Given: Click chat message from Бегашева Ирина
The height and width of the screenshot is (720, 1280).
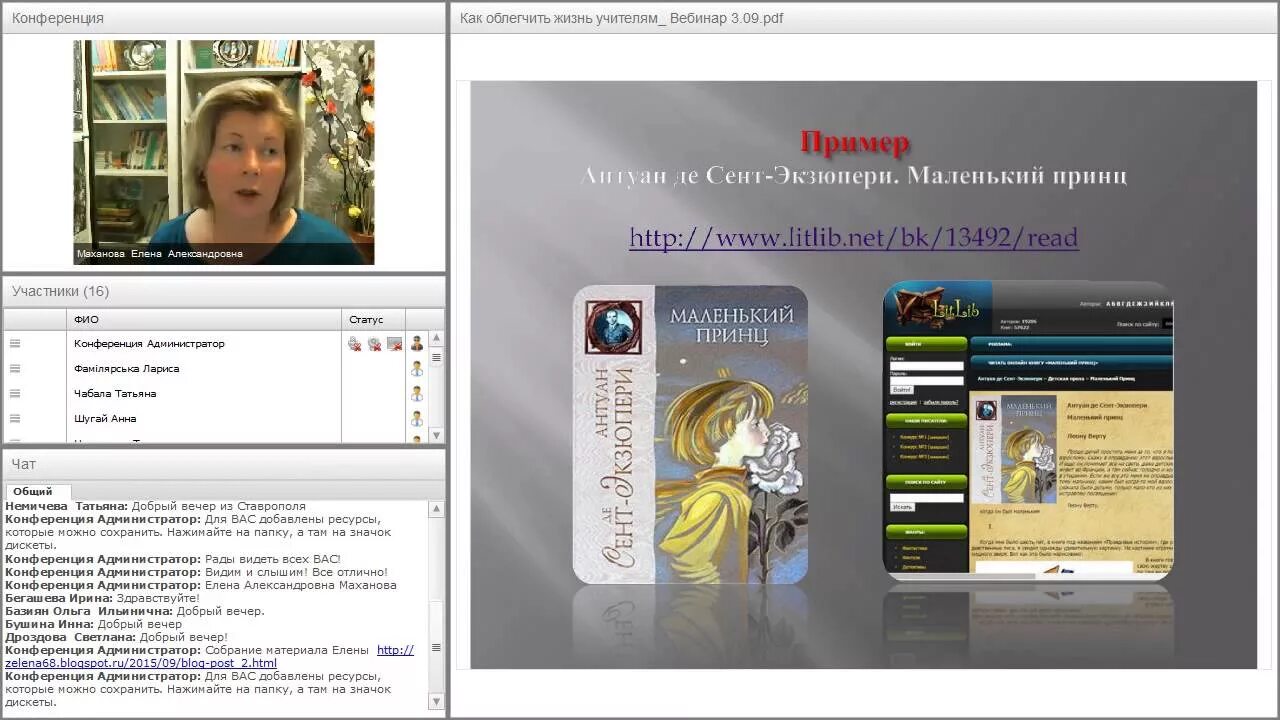Looking at the screenshot, I should (x=103, y=598).
